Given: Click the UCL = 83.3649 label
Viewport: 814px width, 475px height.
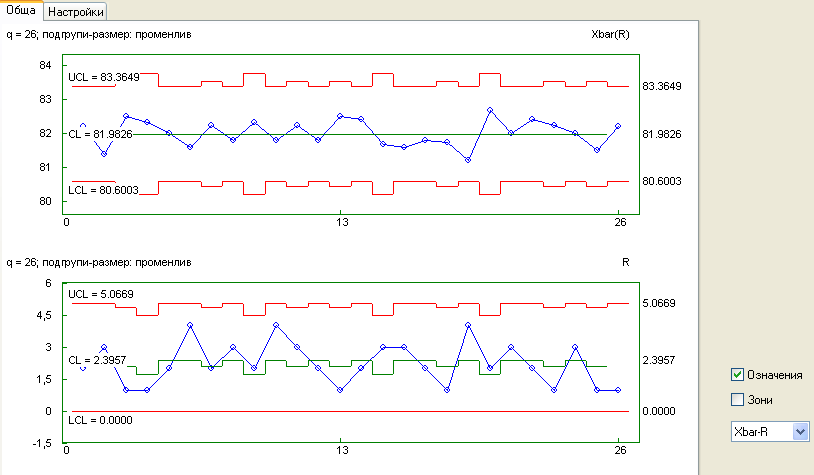Looking at the screenshot, I should pos(103,77).
